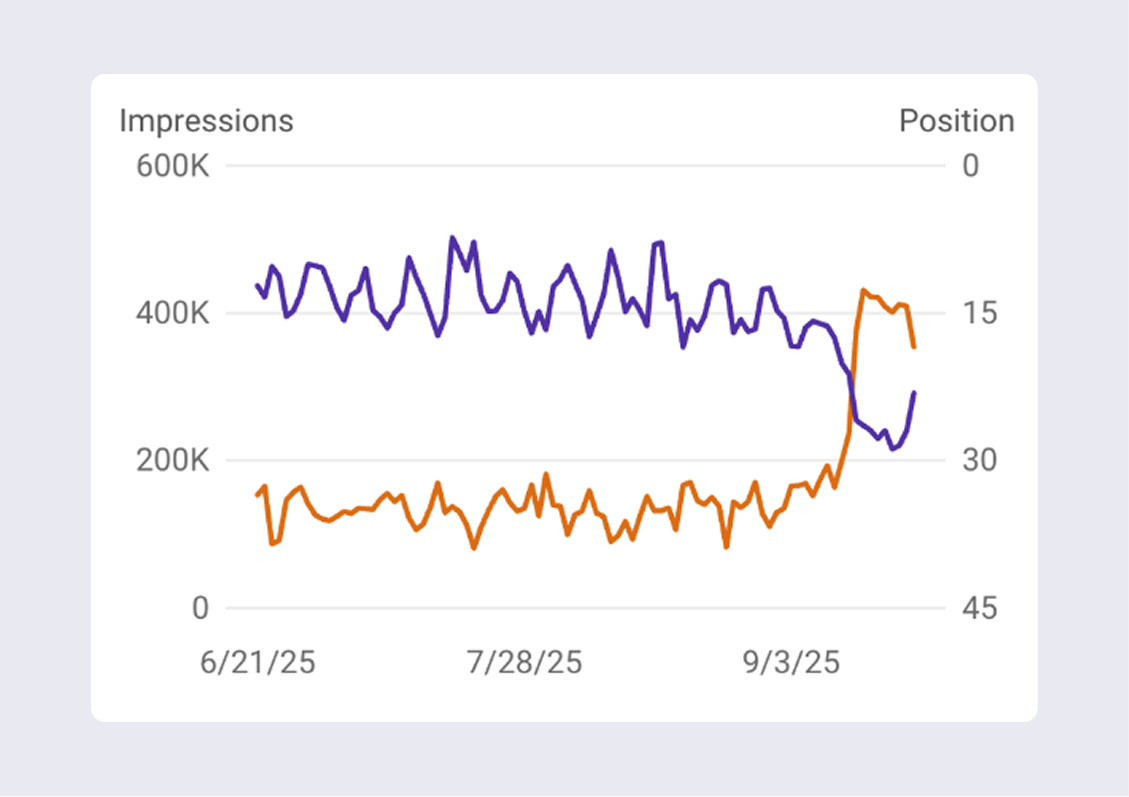The image size is (1129, 797).
Task: Click the leftmost point of orange line
Action: [x=257, y=495]
